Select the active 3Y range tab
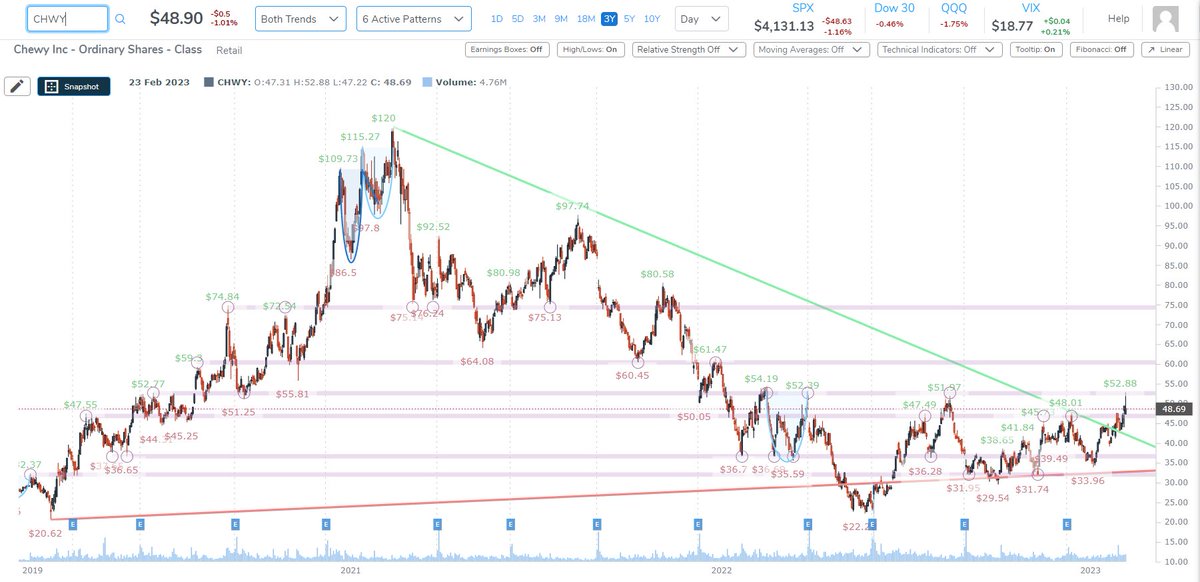Image resolution: width=1200 pixels, height=582 pixels. click(608, 19)
